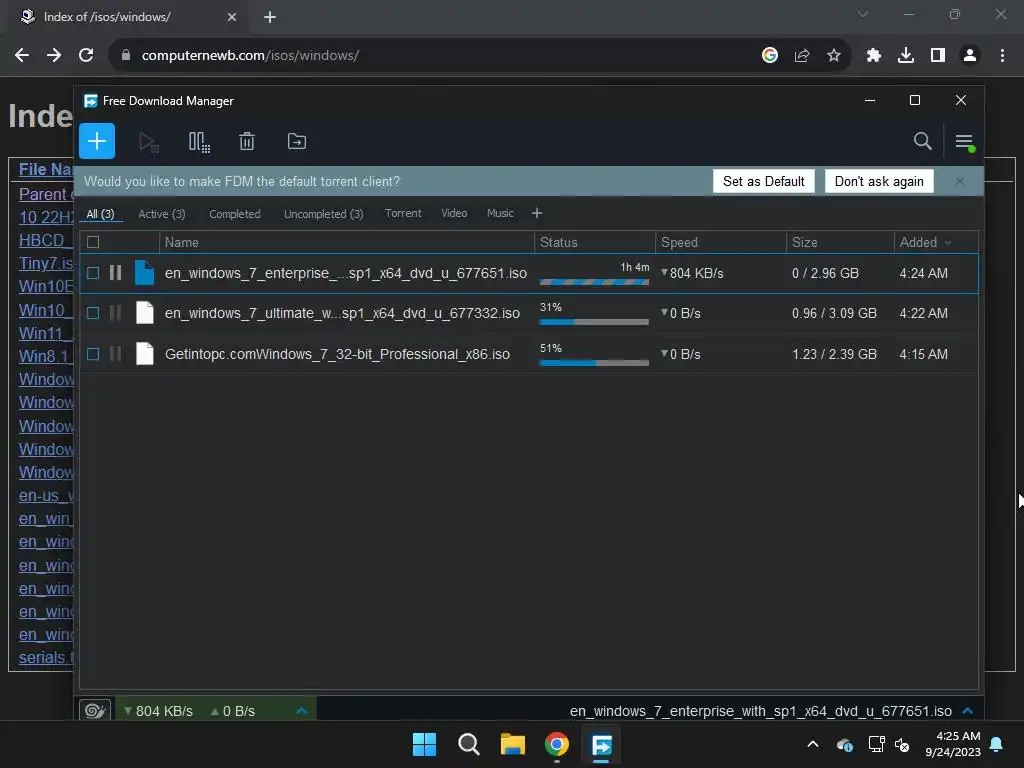The width and height of the screenshot is (1024, 768).
Task: Go back in Chrome
Action: [x=22, y=56]
